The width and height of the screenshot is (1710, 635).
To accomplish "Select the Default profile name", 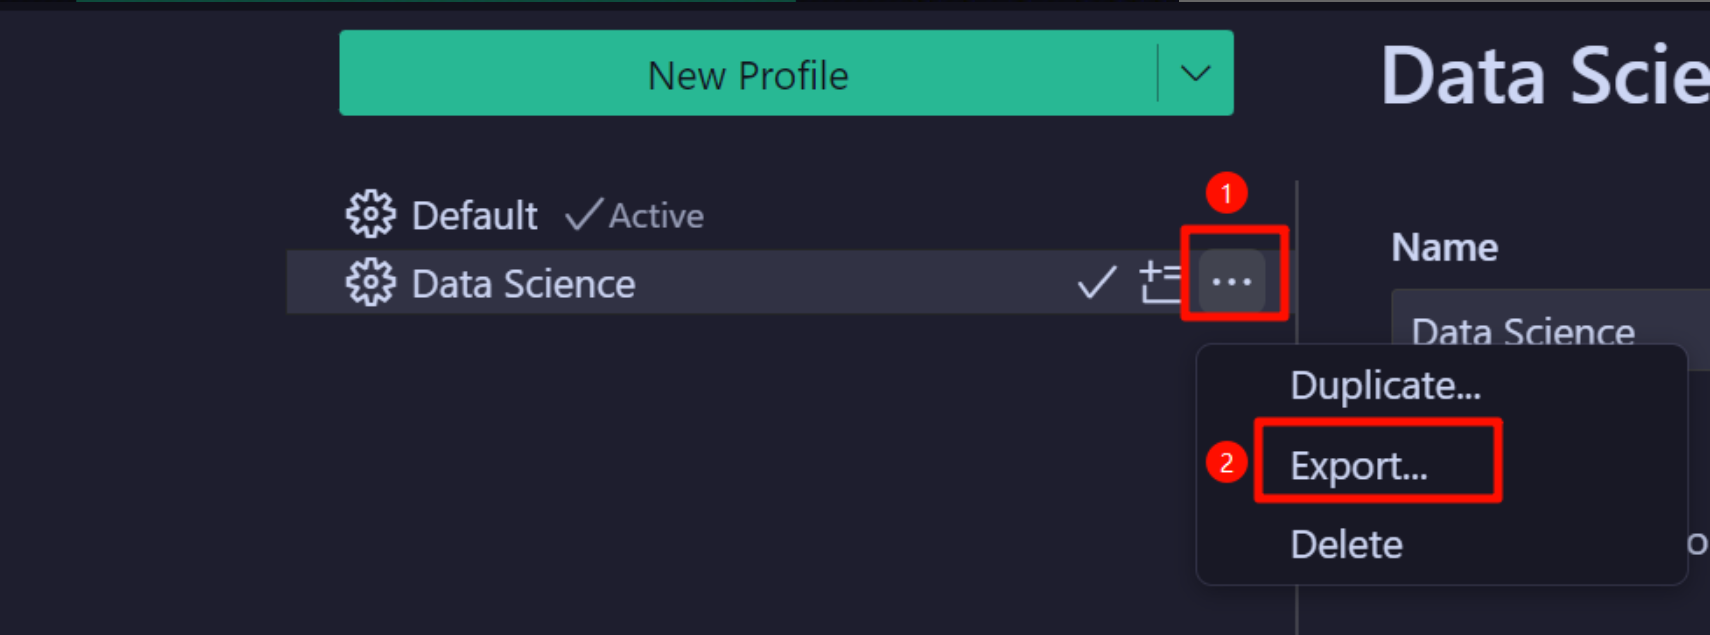I will [x=474, y=216].
